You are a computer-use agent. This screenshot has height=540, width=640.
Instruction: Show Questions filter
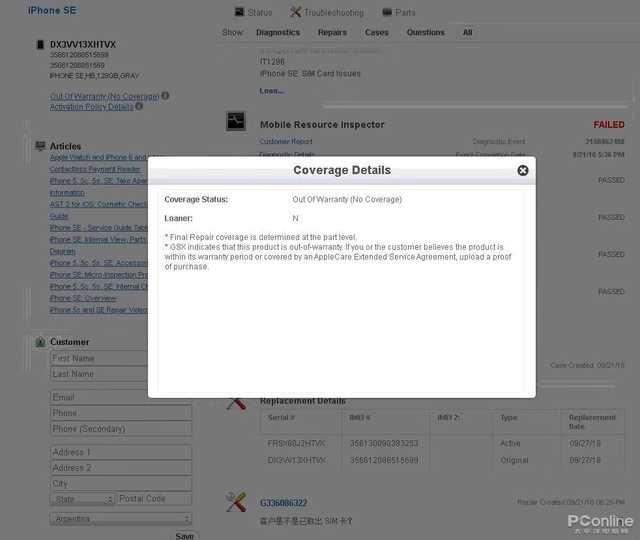pyautogui.click(x=425, y=33)
